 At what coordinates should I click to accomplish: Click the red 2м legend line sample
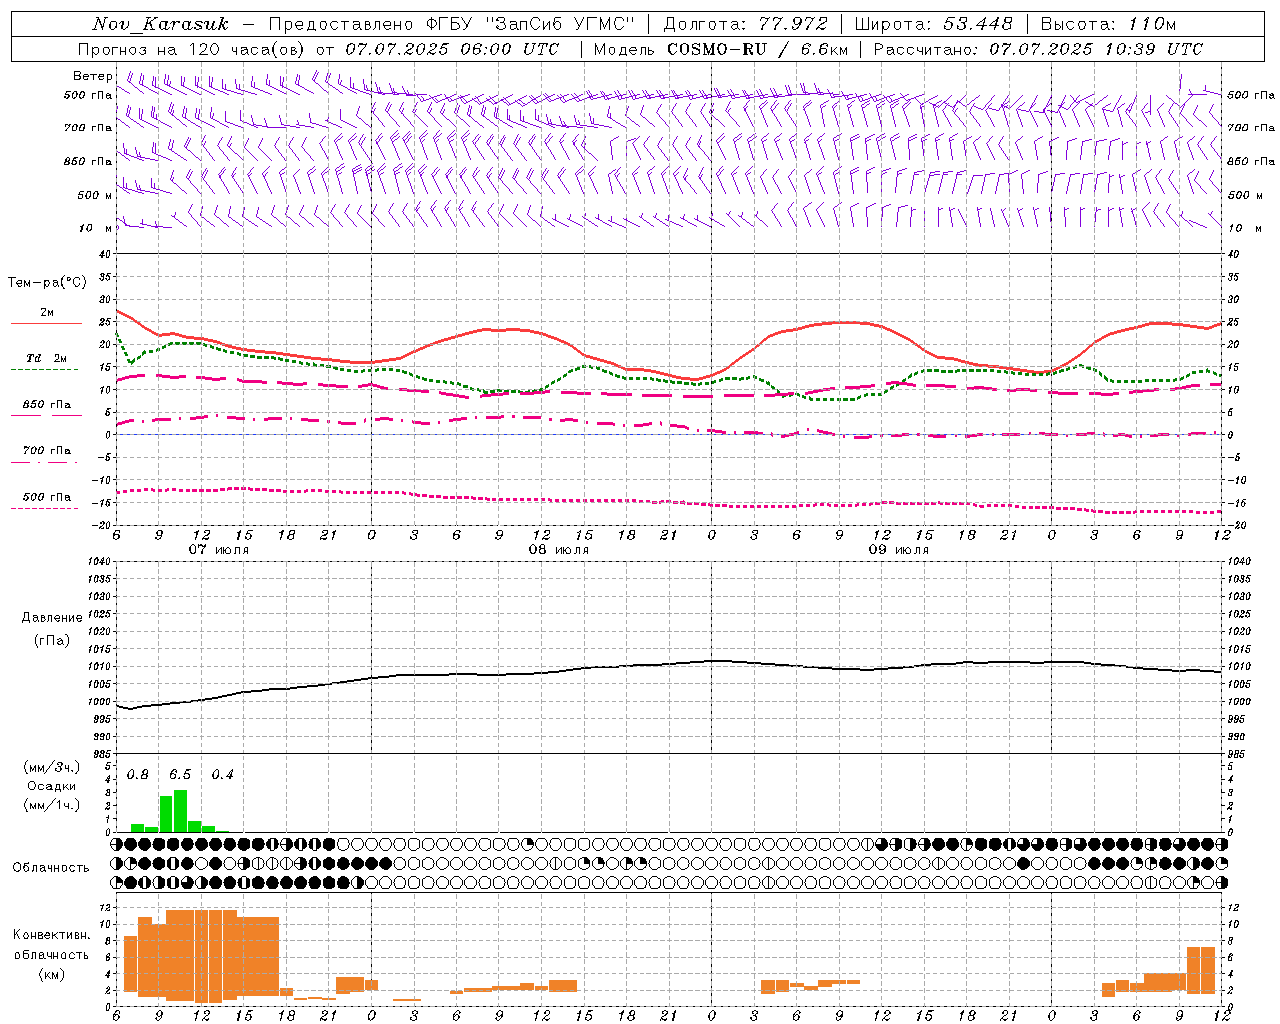coord(46,323)
